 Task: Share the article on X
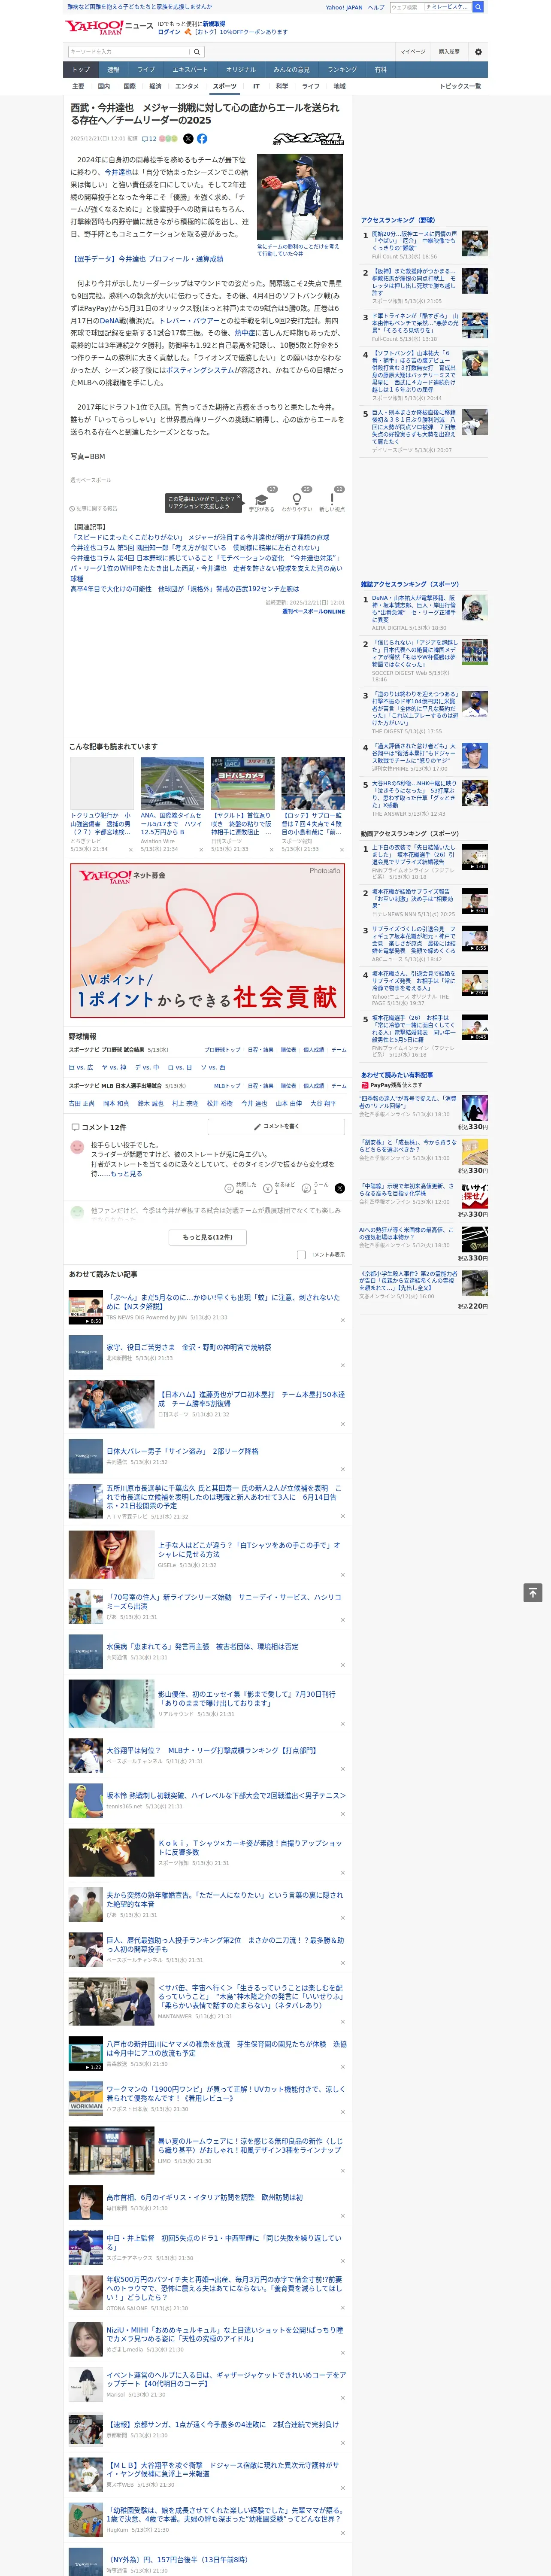coord(188,139)
